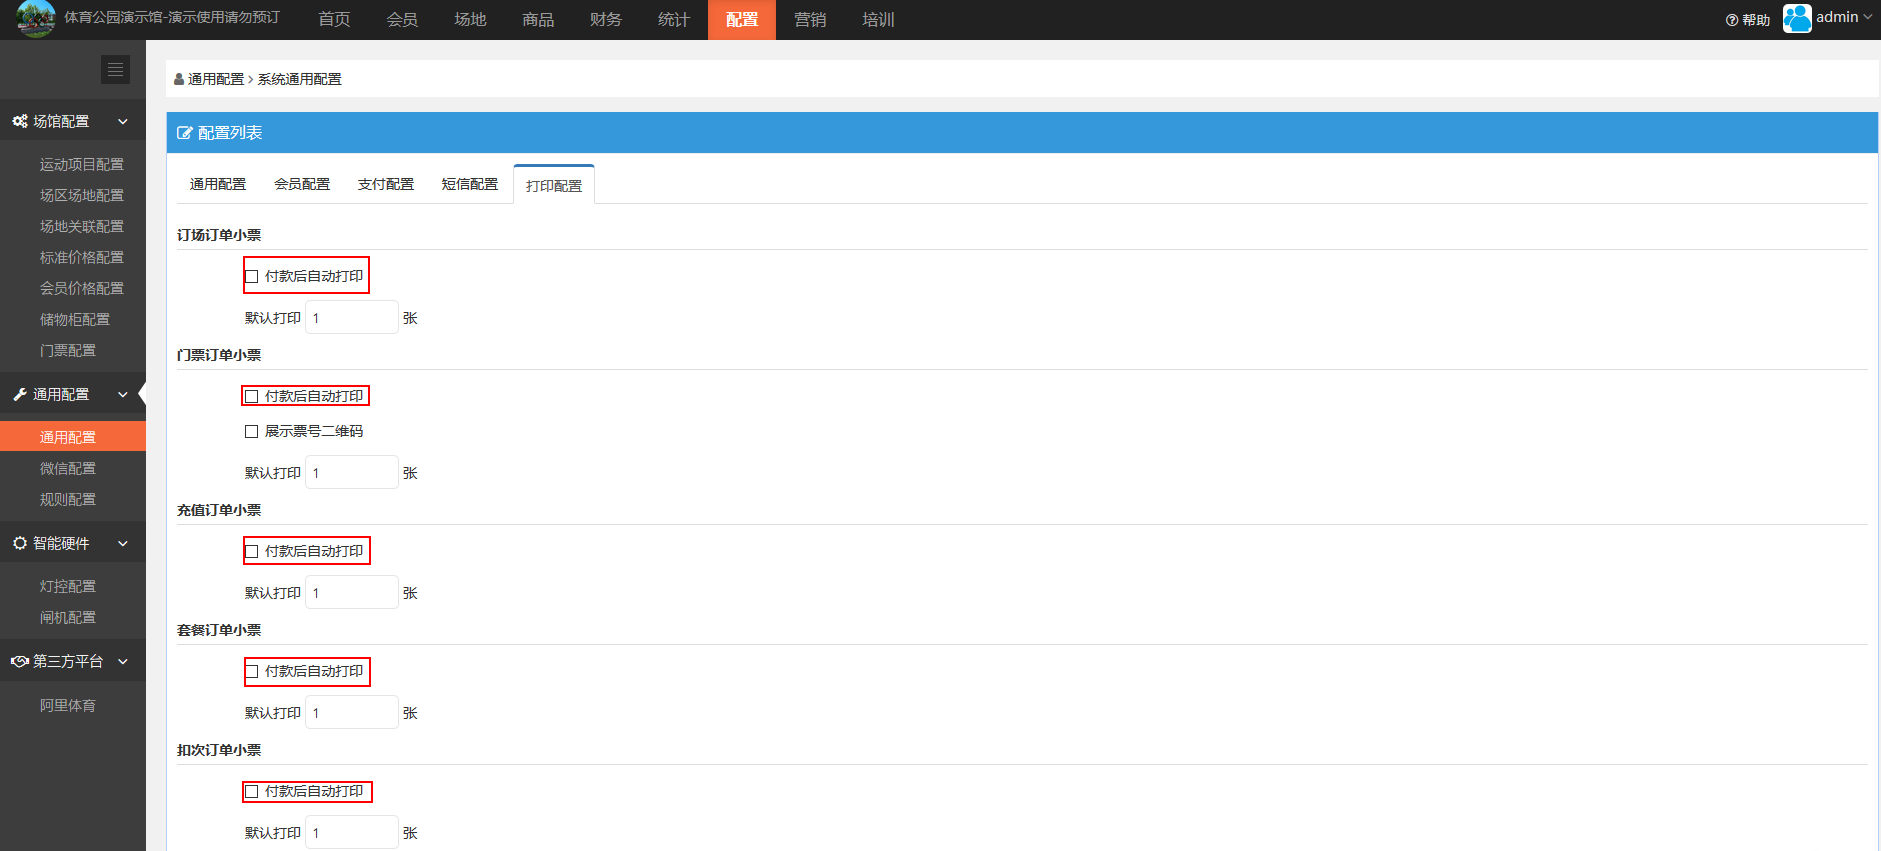
Task: Open 闸机配置 in sidebar
Action: (68, 617)
